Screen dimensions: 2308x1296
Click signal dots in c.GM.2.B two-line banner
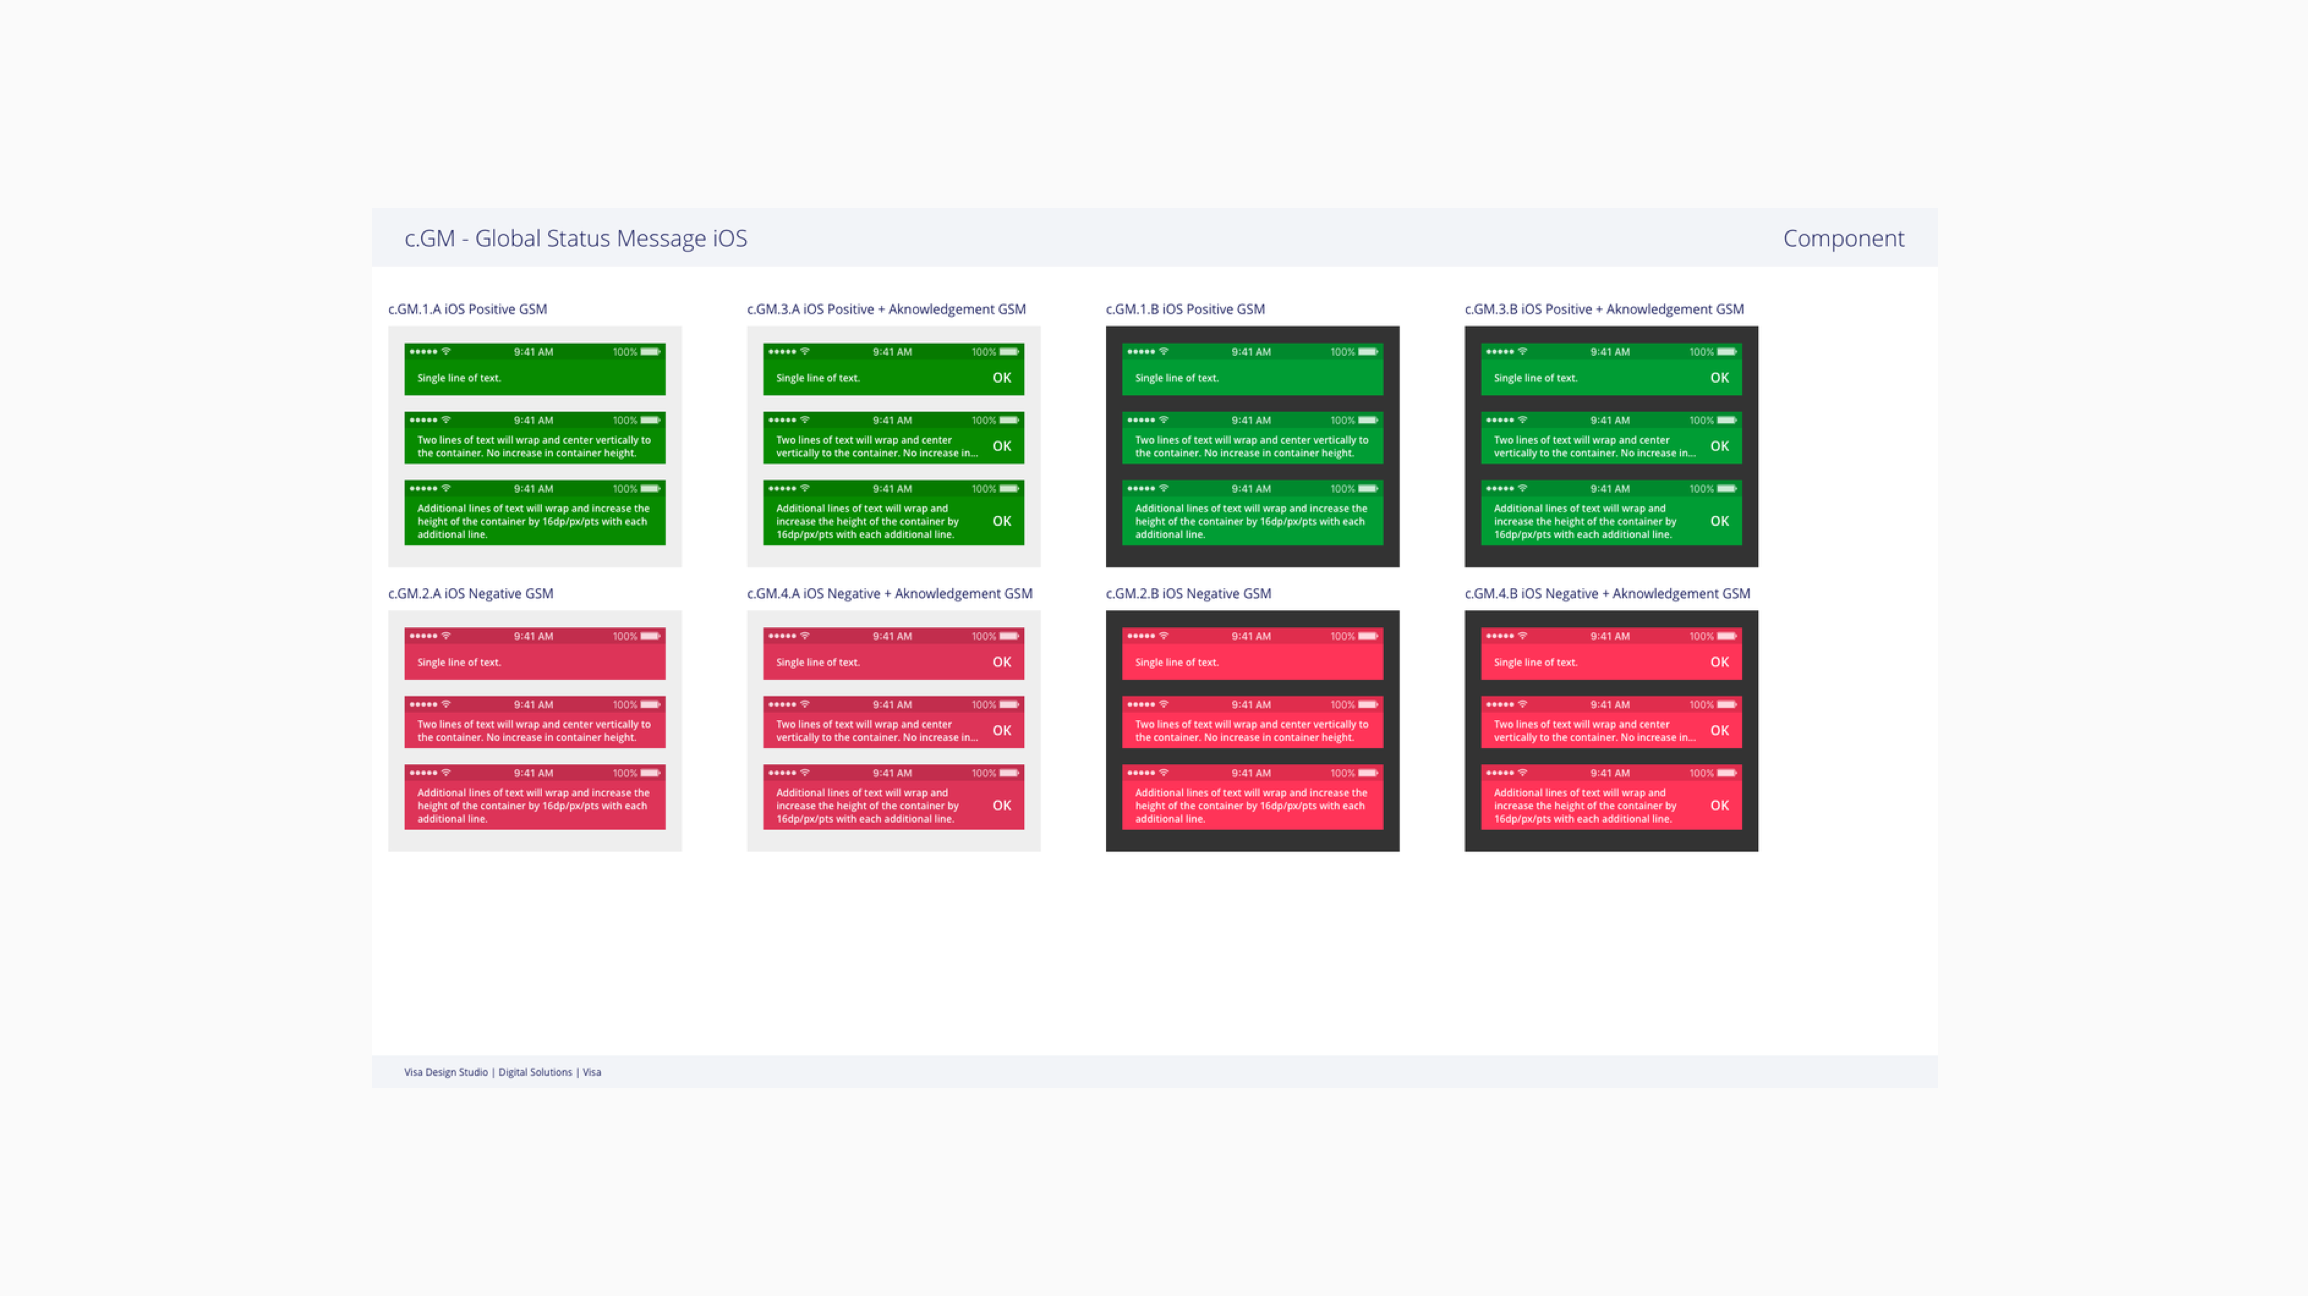[1141, 705]
